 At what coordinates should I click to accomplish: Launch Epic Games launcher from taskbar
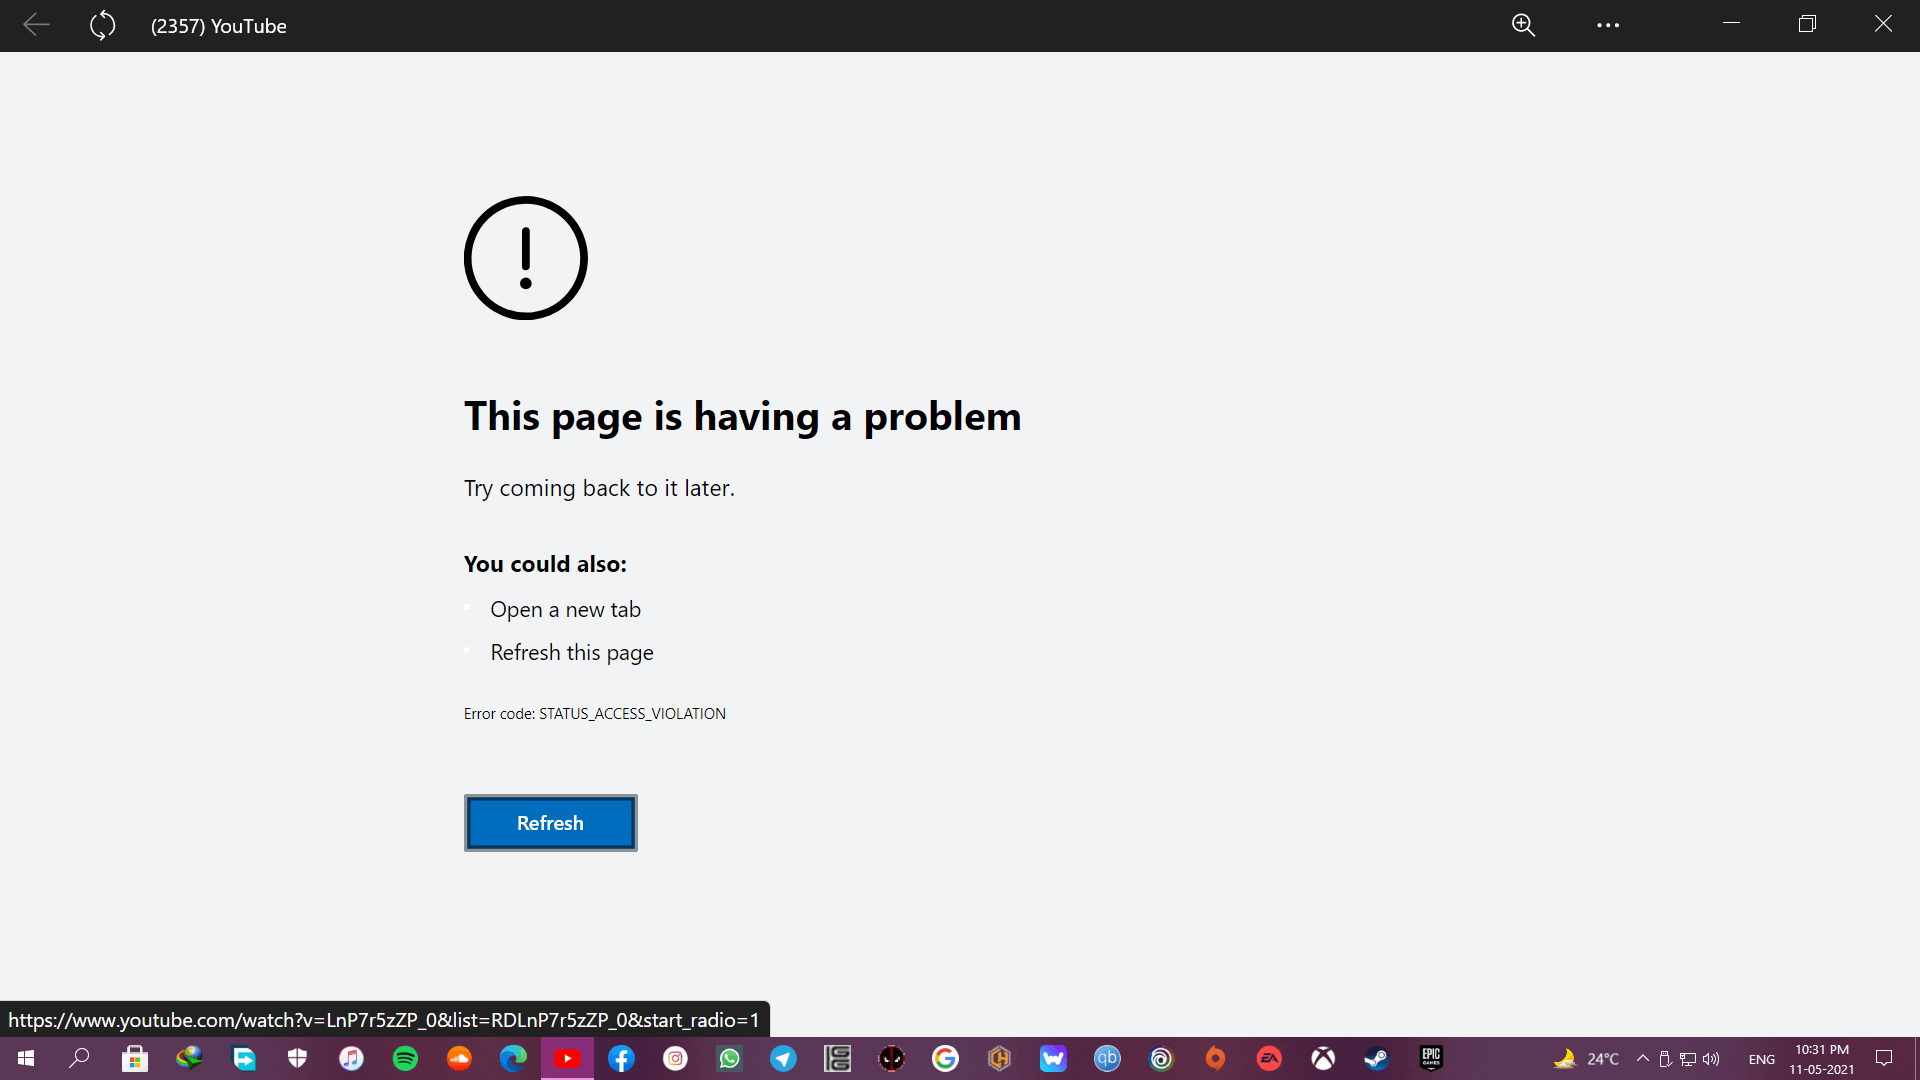click(1431, 1058)
